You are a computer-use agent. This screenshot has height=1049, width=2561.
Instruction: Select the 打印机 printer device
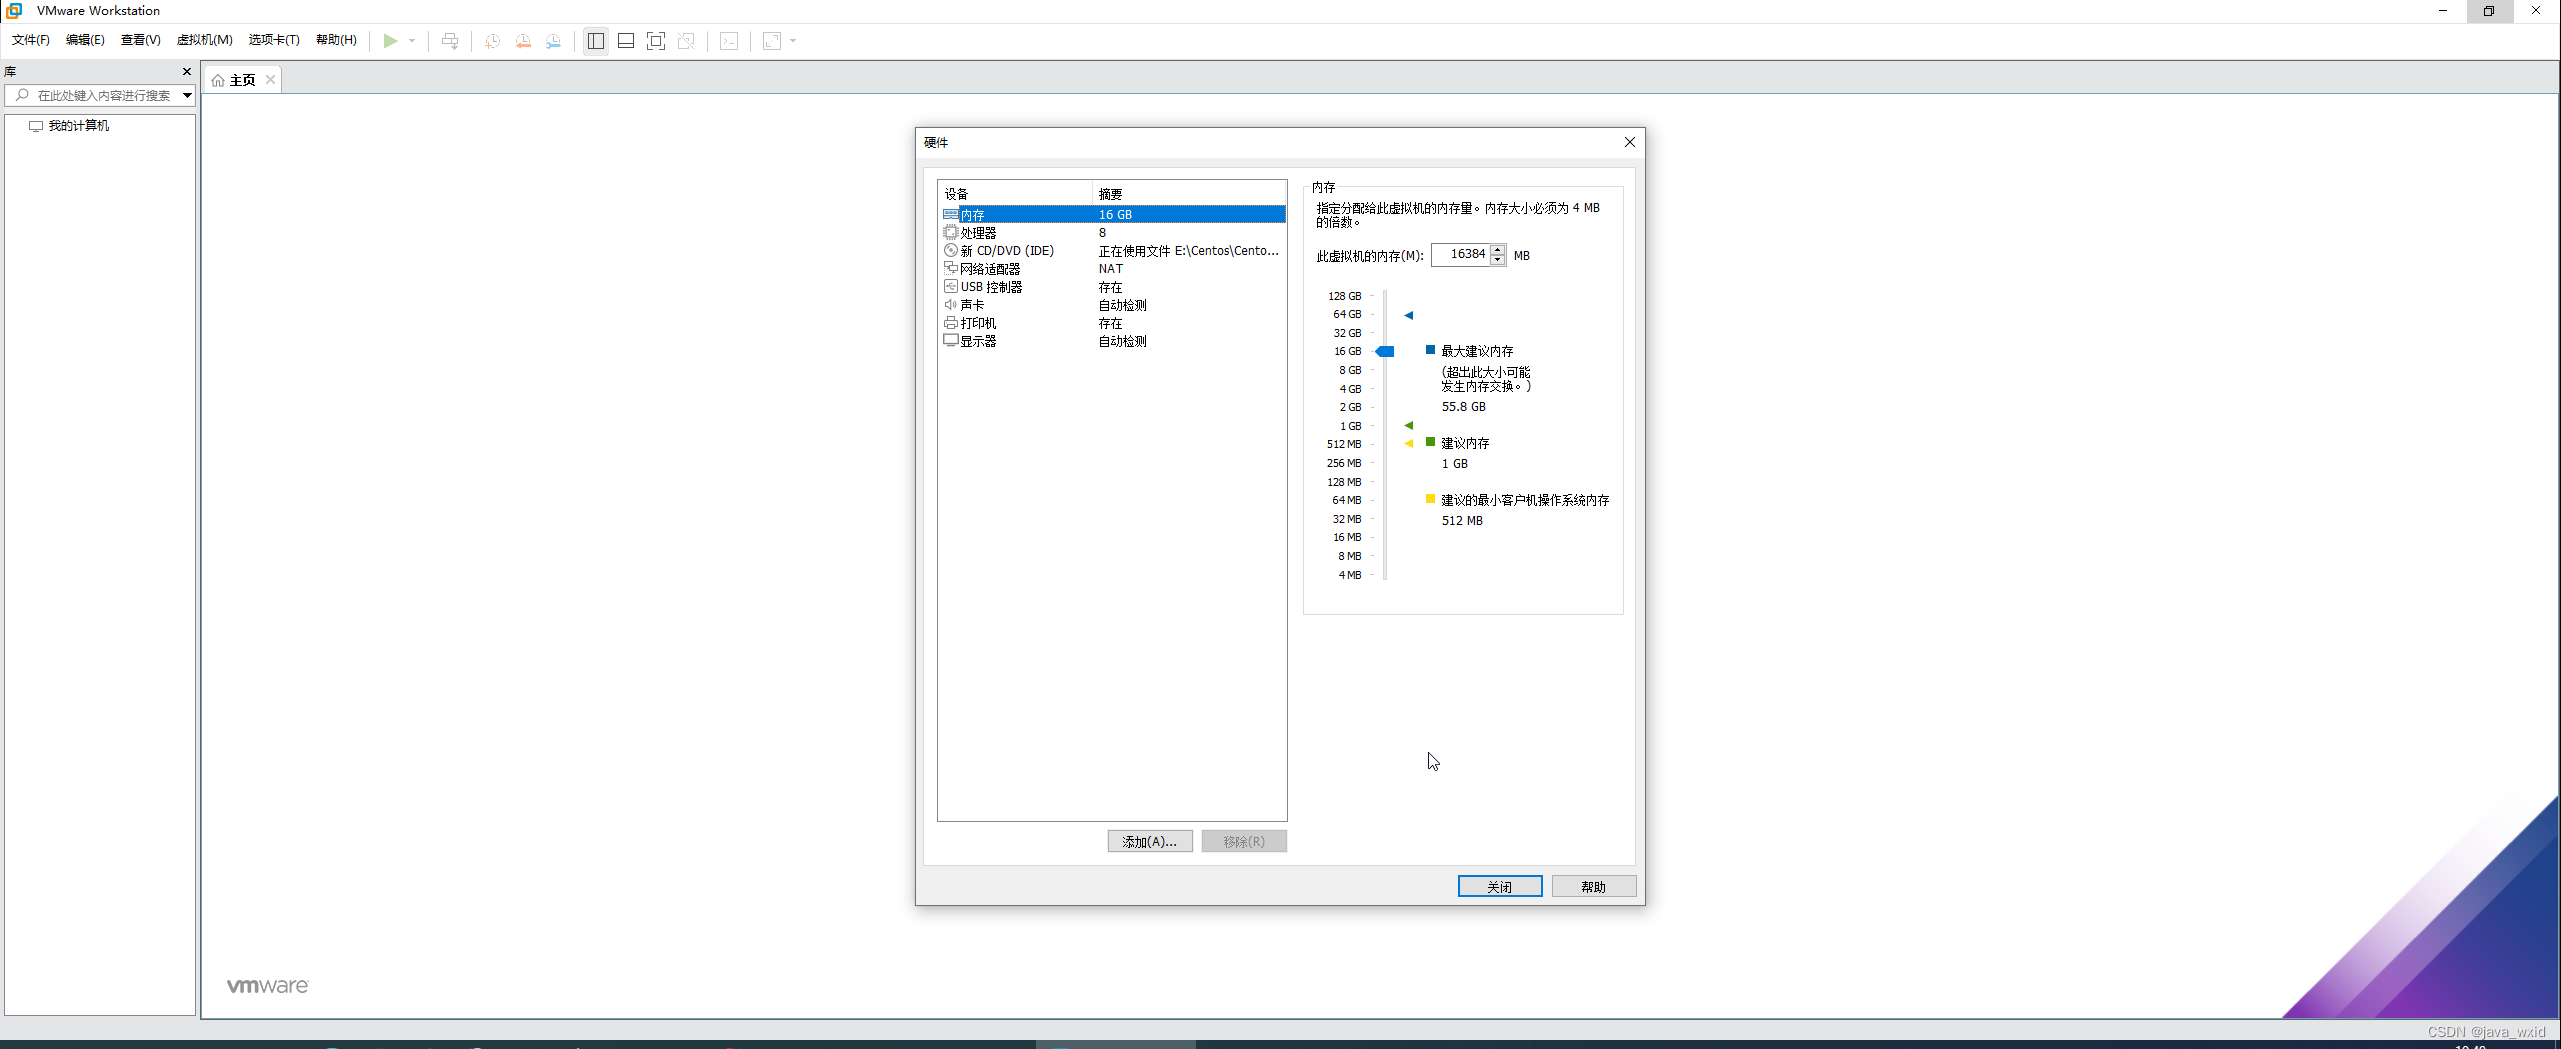[x=978, y=322]
